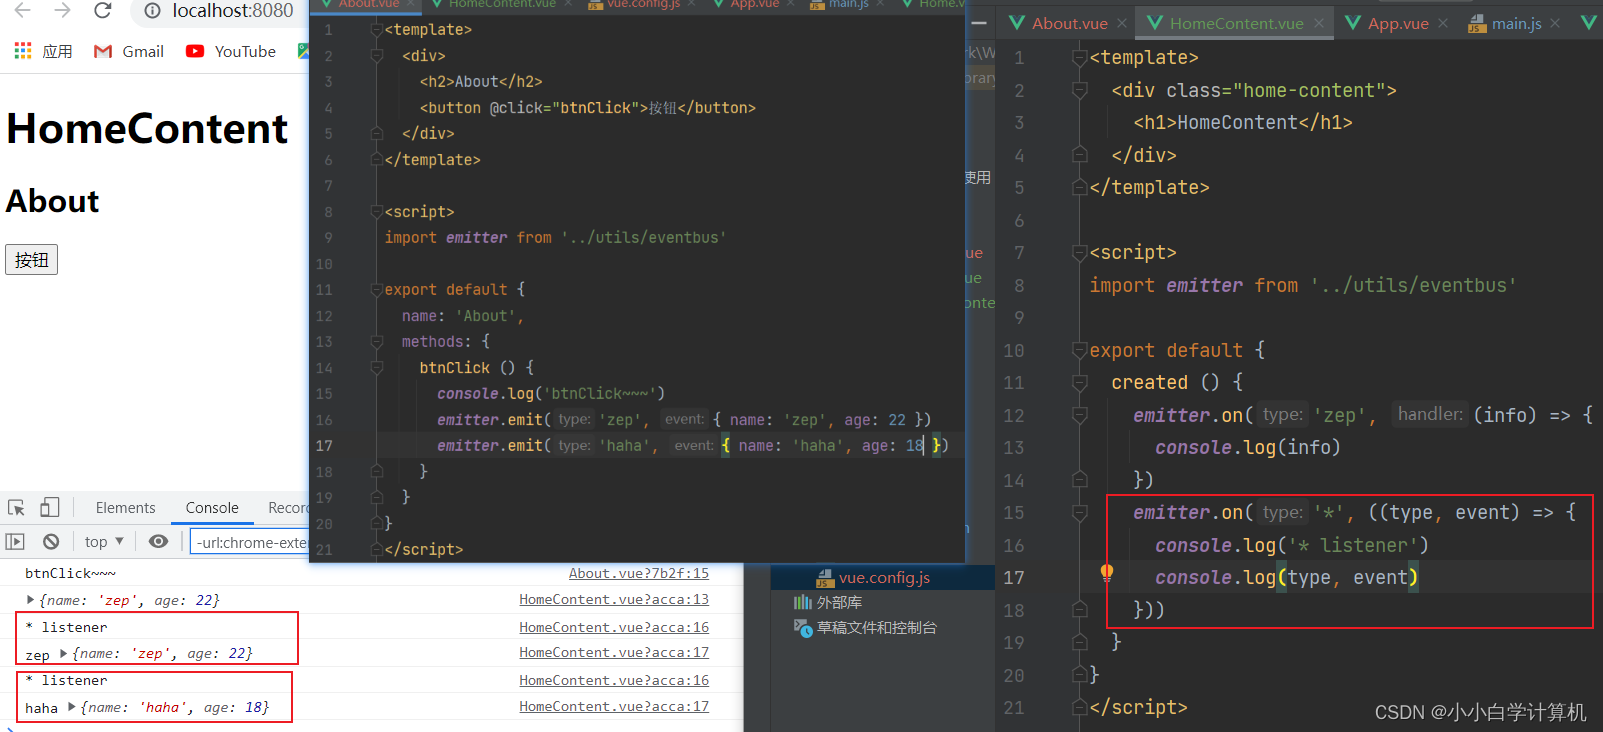Screen dimensions: 1603x732
Task: Click the 草稿文件和控制台 scratches icon
Action: 802,628
